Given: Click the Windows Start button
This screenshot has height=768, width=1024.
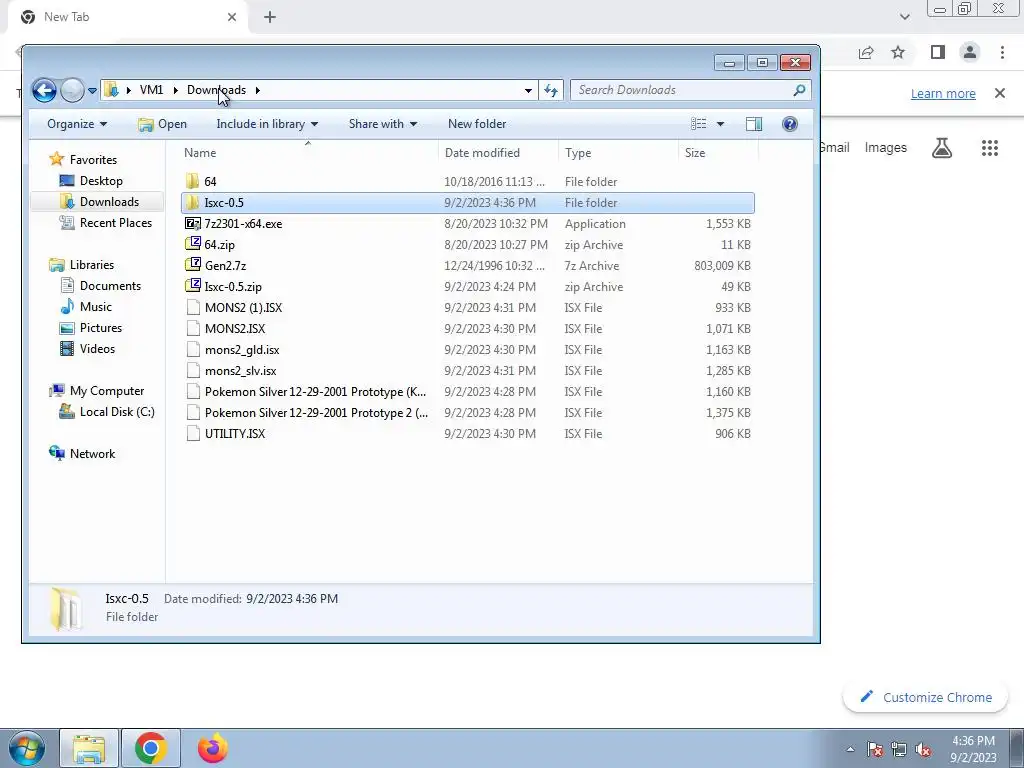Looking at the screenshot, I should [25, 748].
